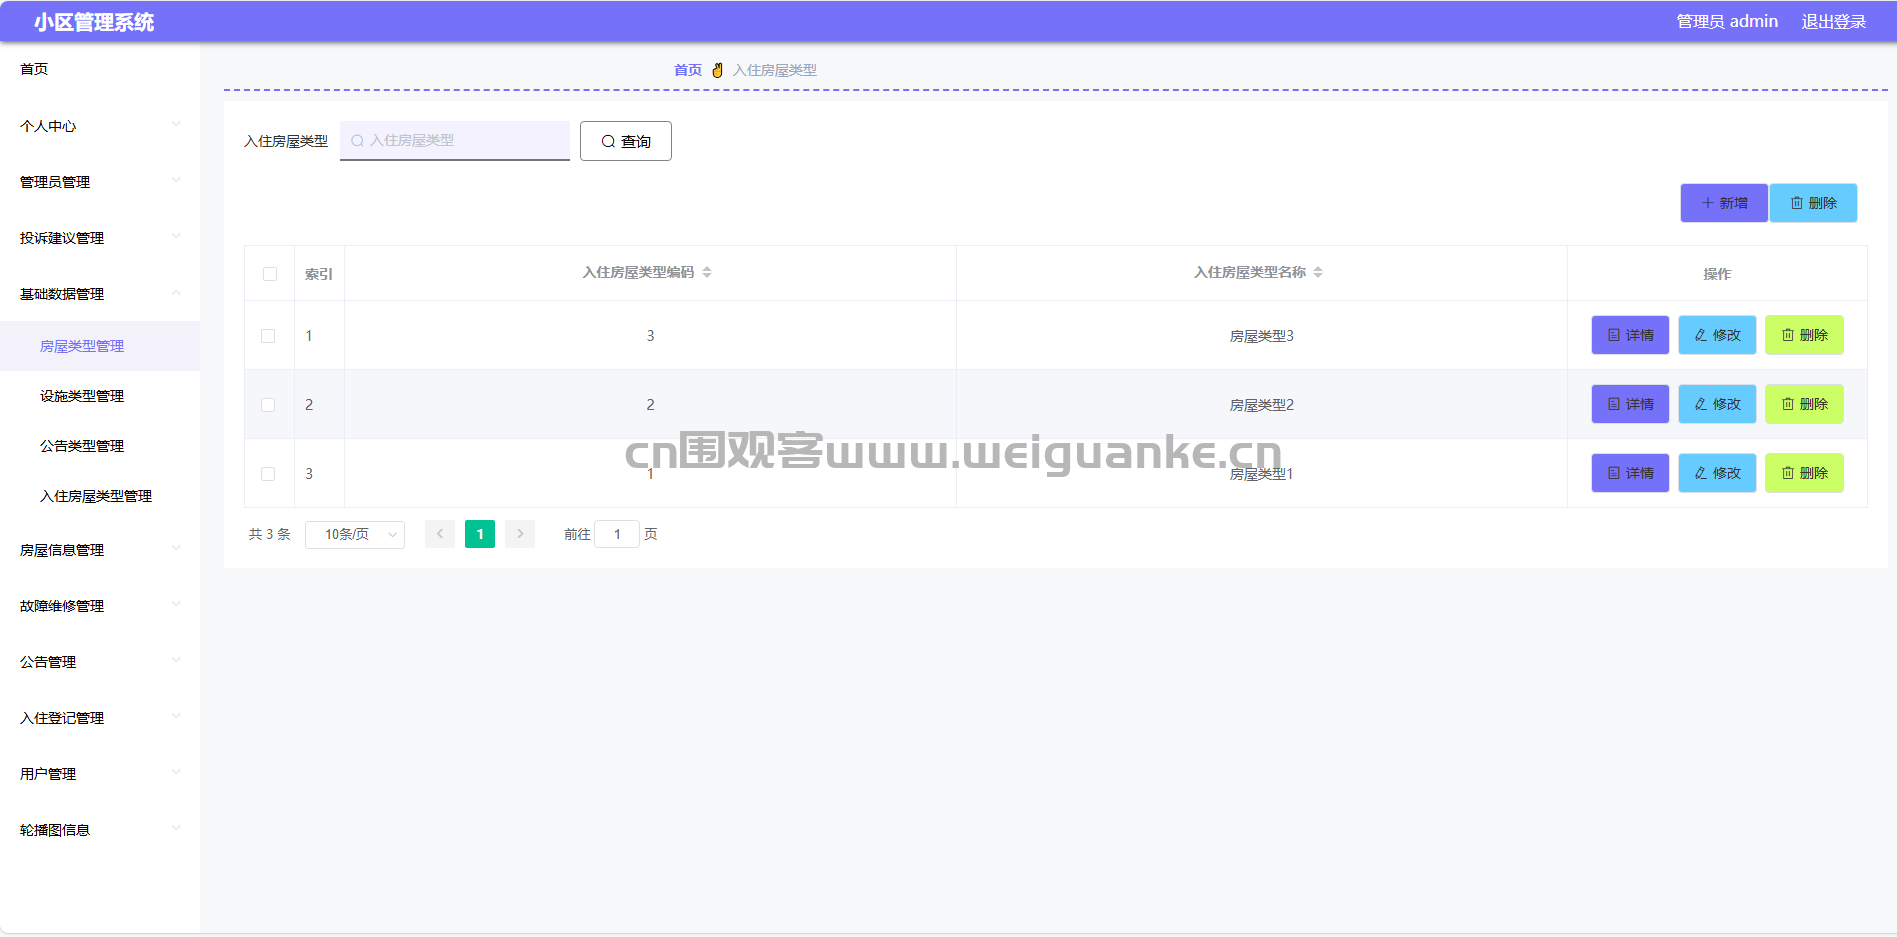Click the pencil icon on 修改 for 房屋类型1

click(1701, 473)
